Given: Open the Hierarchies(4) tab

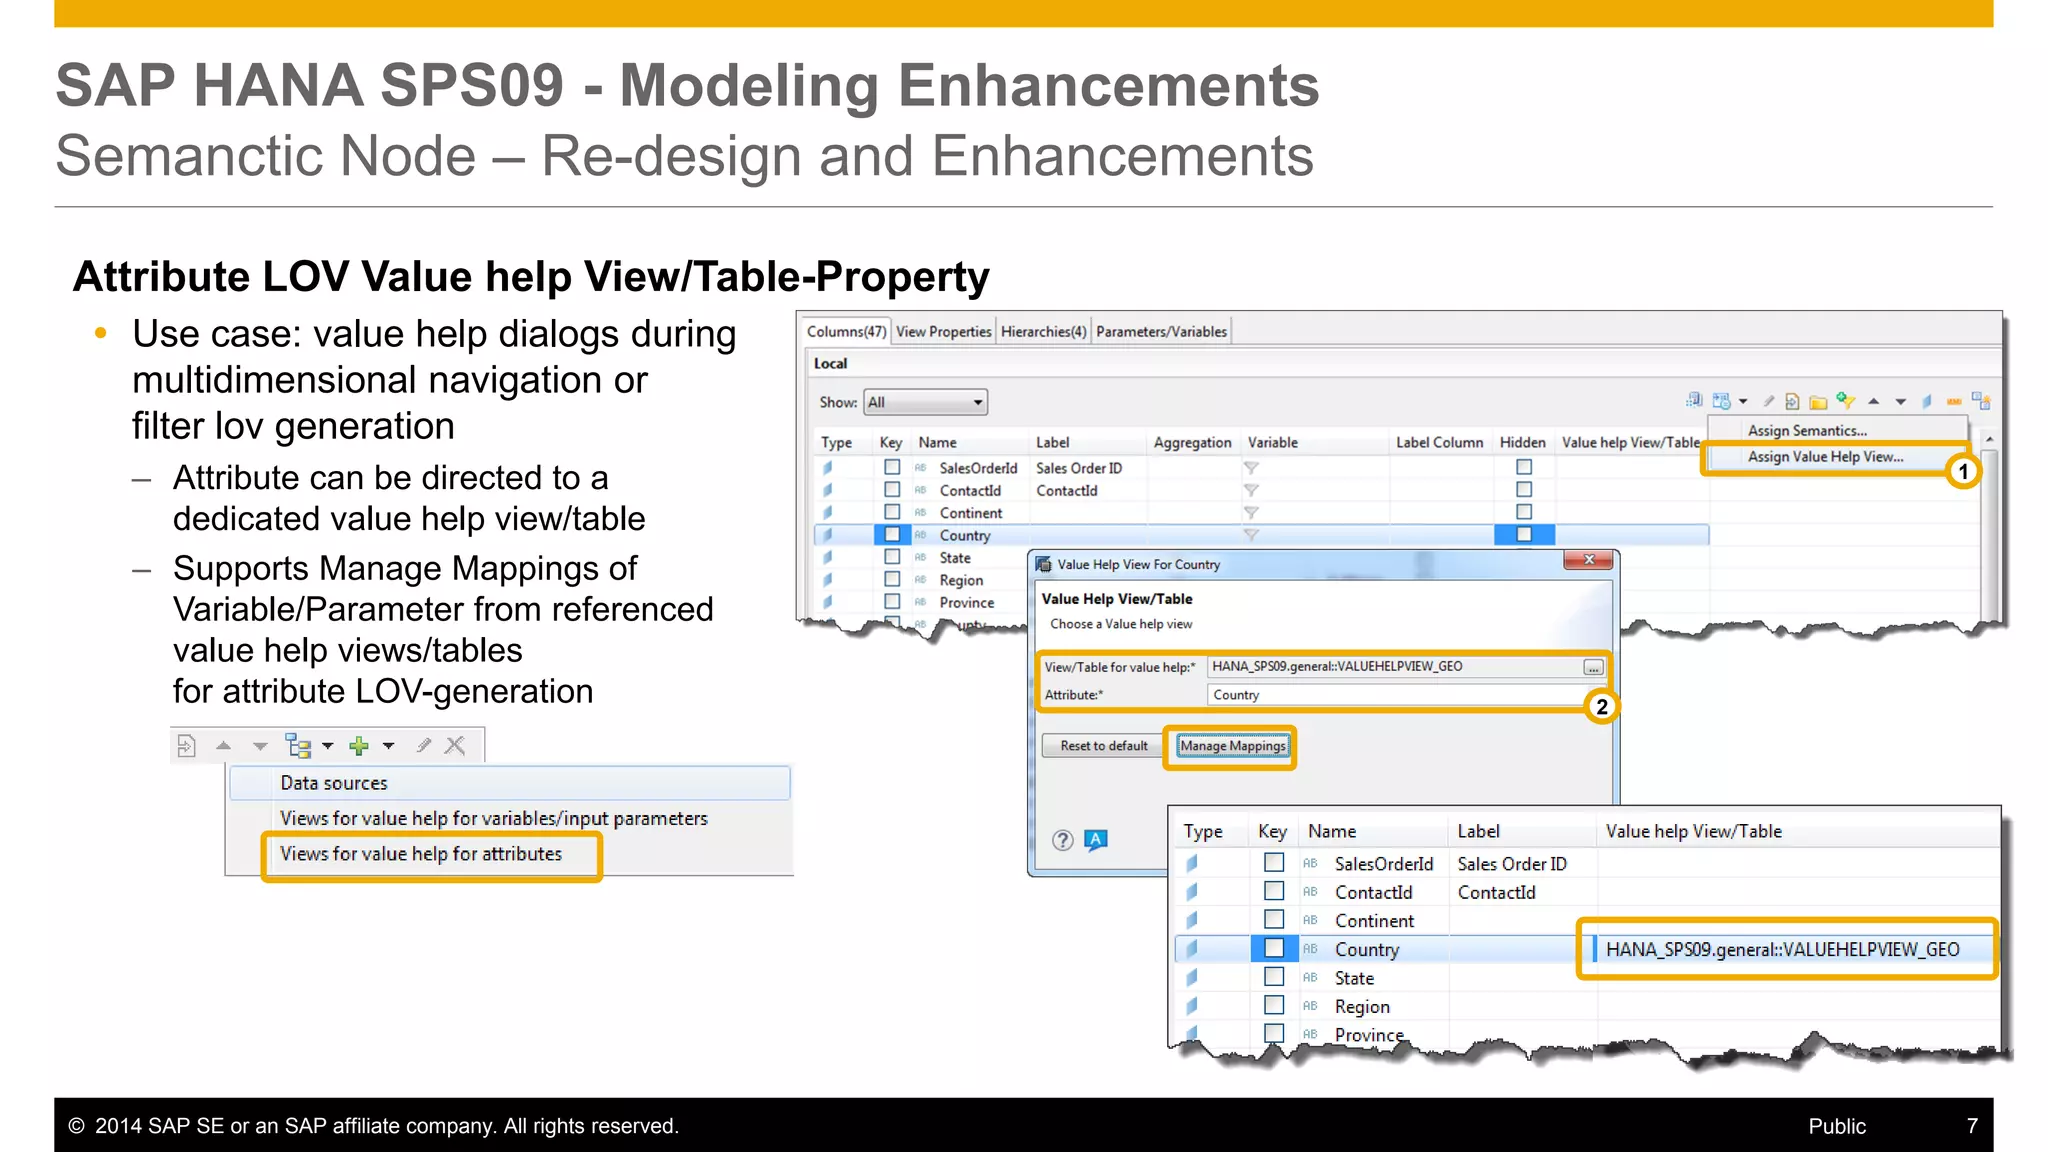Looking at the screenshot, I should [x=1043, y=332].
